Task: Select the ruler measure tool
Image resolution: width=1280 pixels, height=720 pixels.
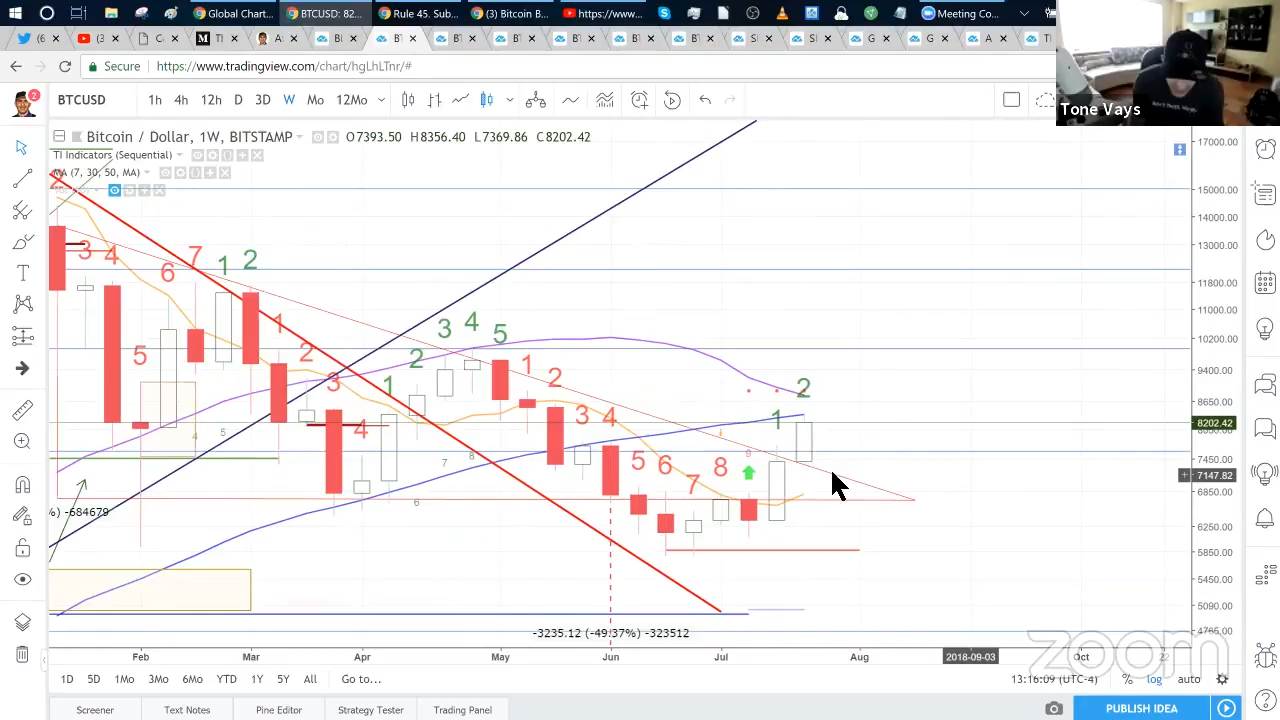Action: coord(22,410)
